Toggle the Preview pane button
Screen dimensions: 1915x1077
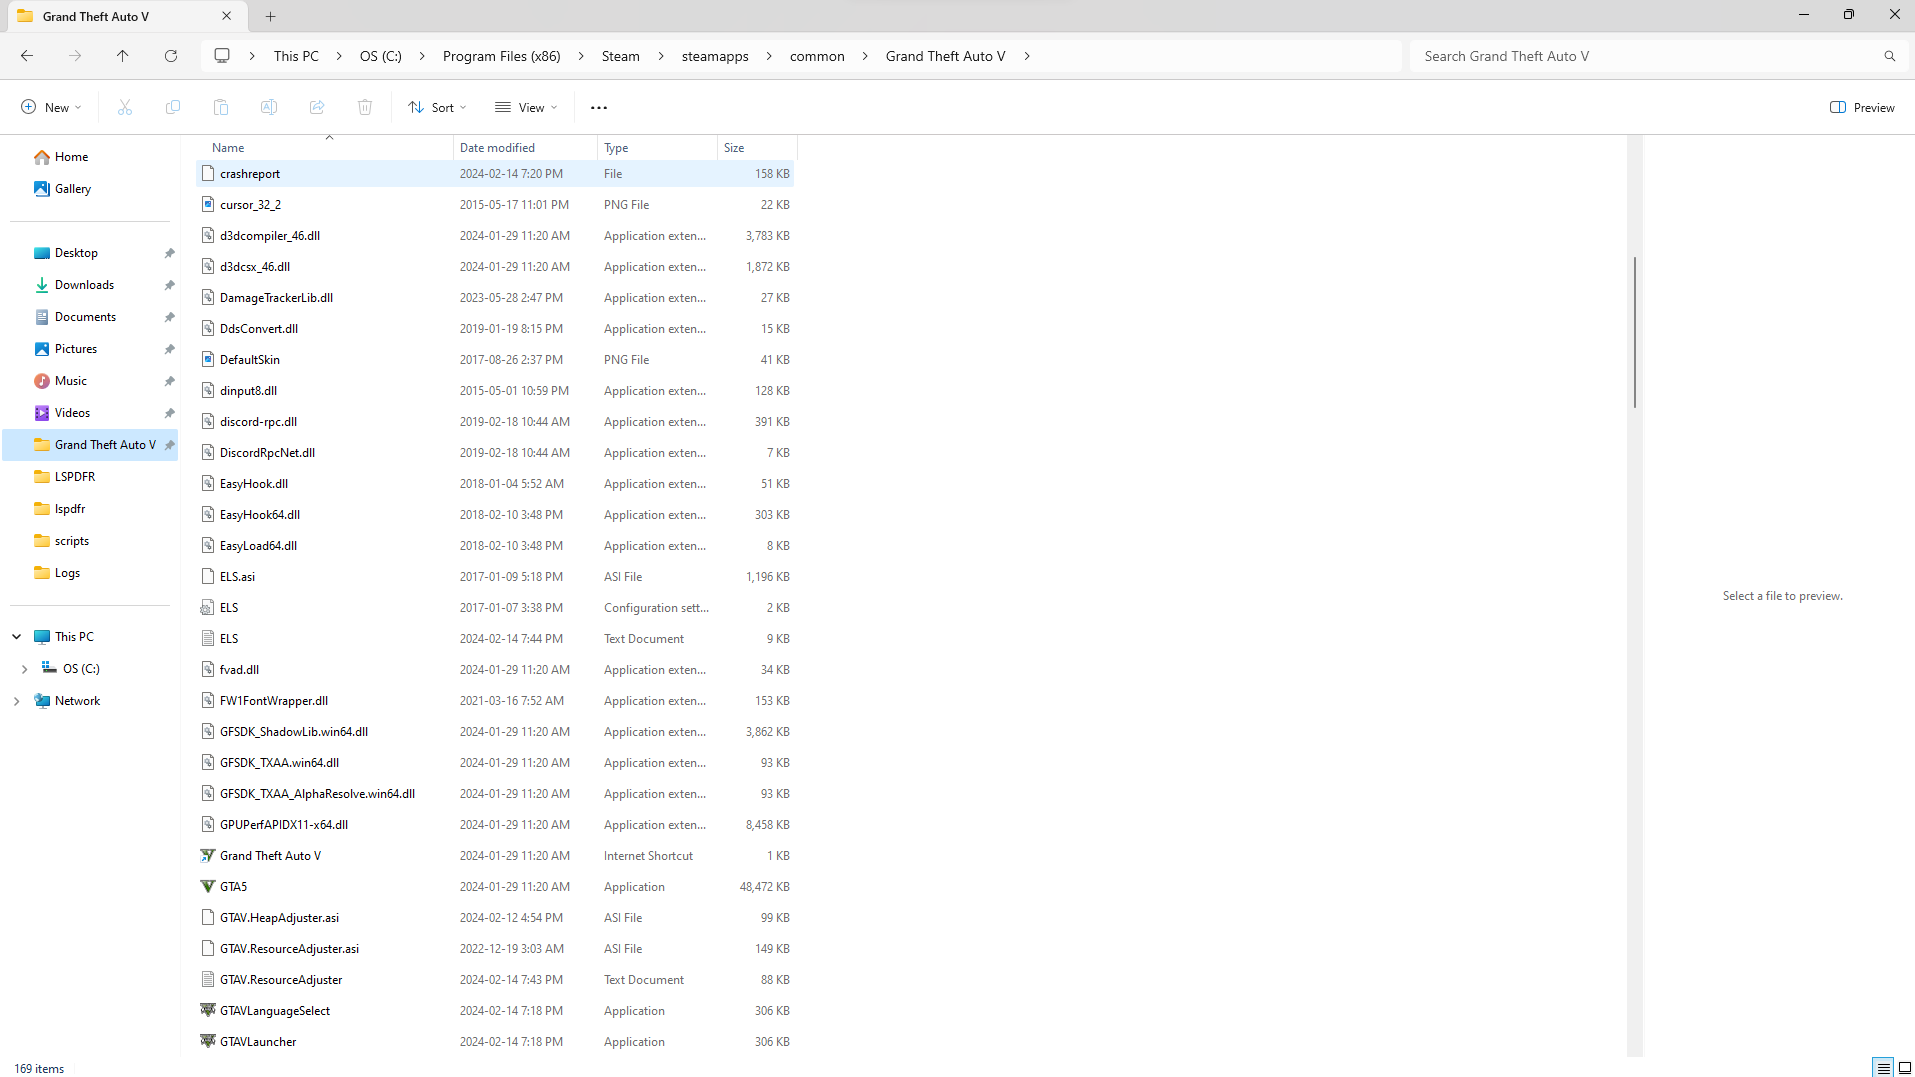point(1862,107)
